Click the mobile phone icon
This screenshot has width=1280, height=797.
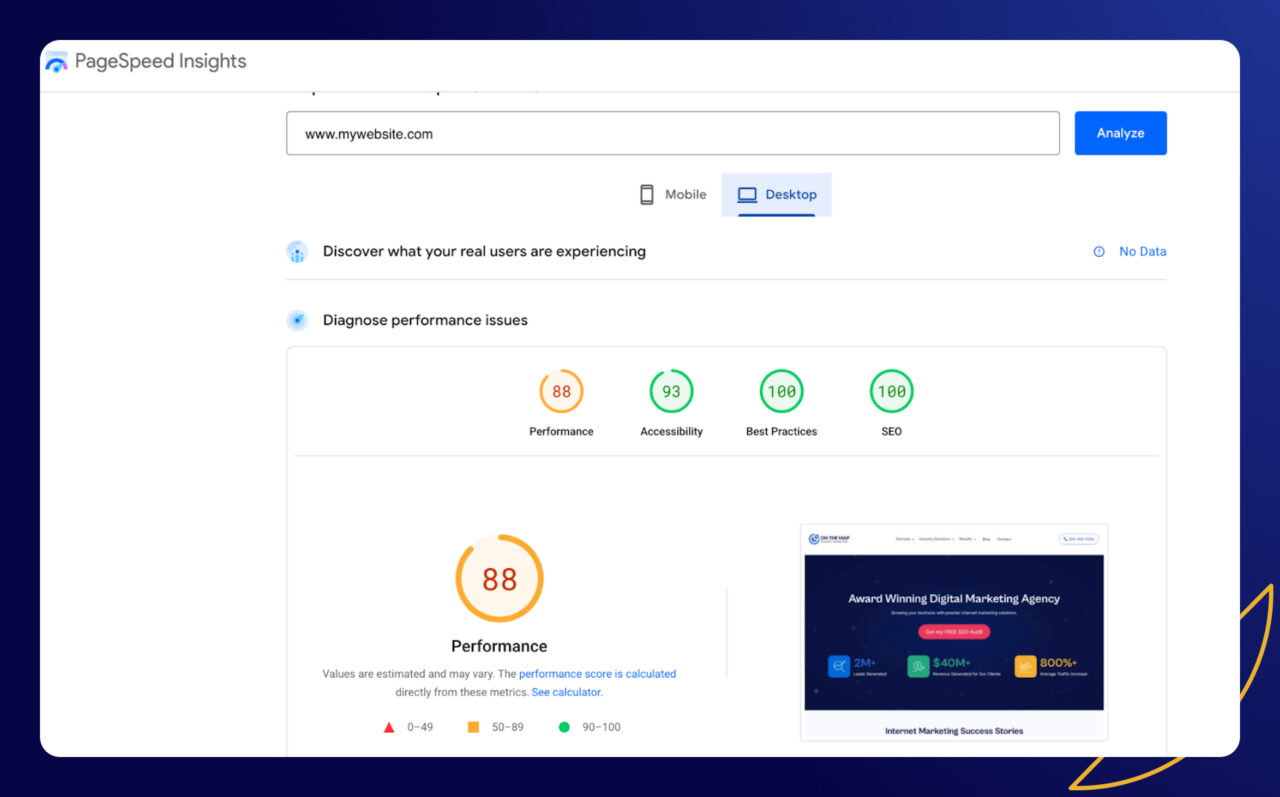click(647, 195)
